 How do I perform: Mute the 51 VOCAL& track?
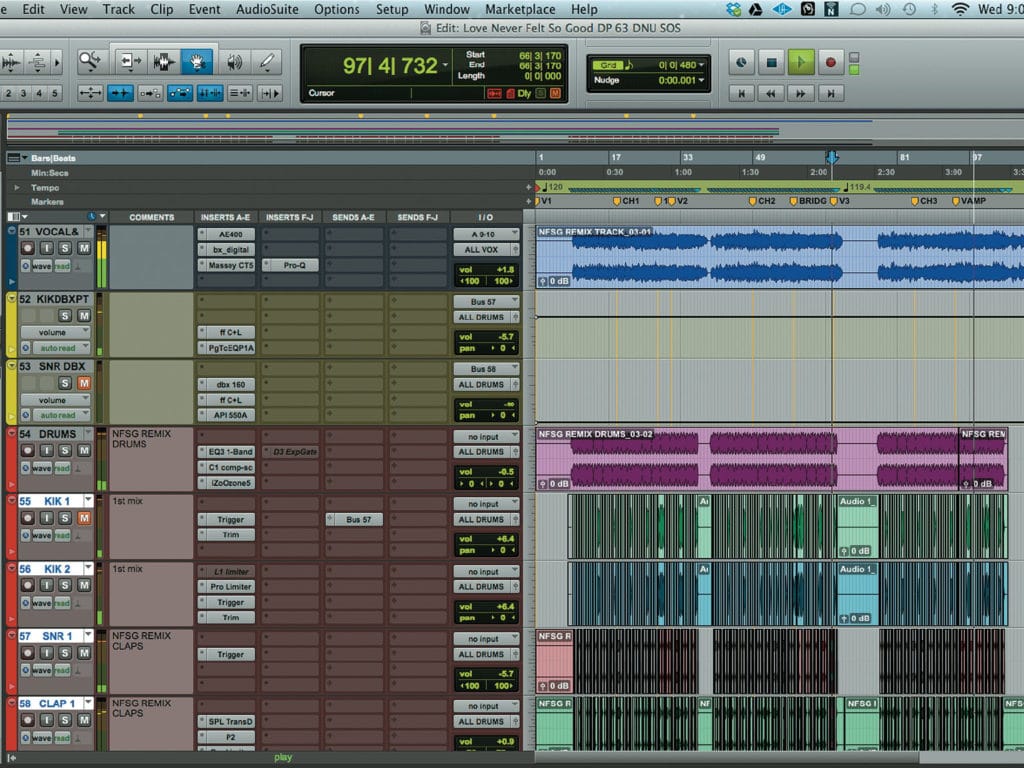(x=84, y=248)
